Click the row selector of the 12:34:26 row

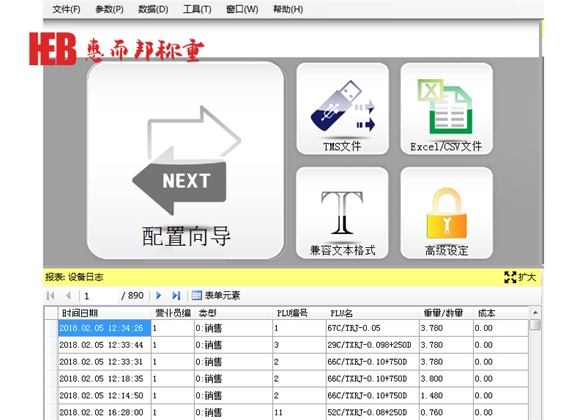tap(51, 328)
